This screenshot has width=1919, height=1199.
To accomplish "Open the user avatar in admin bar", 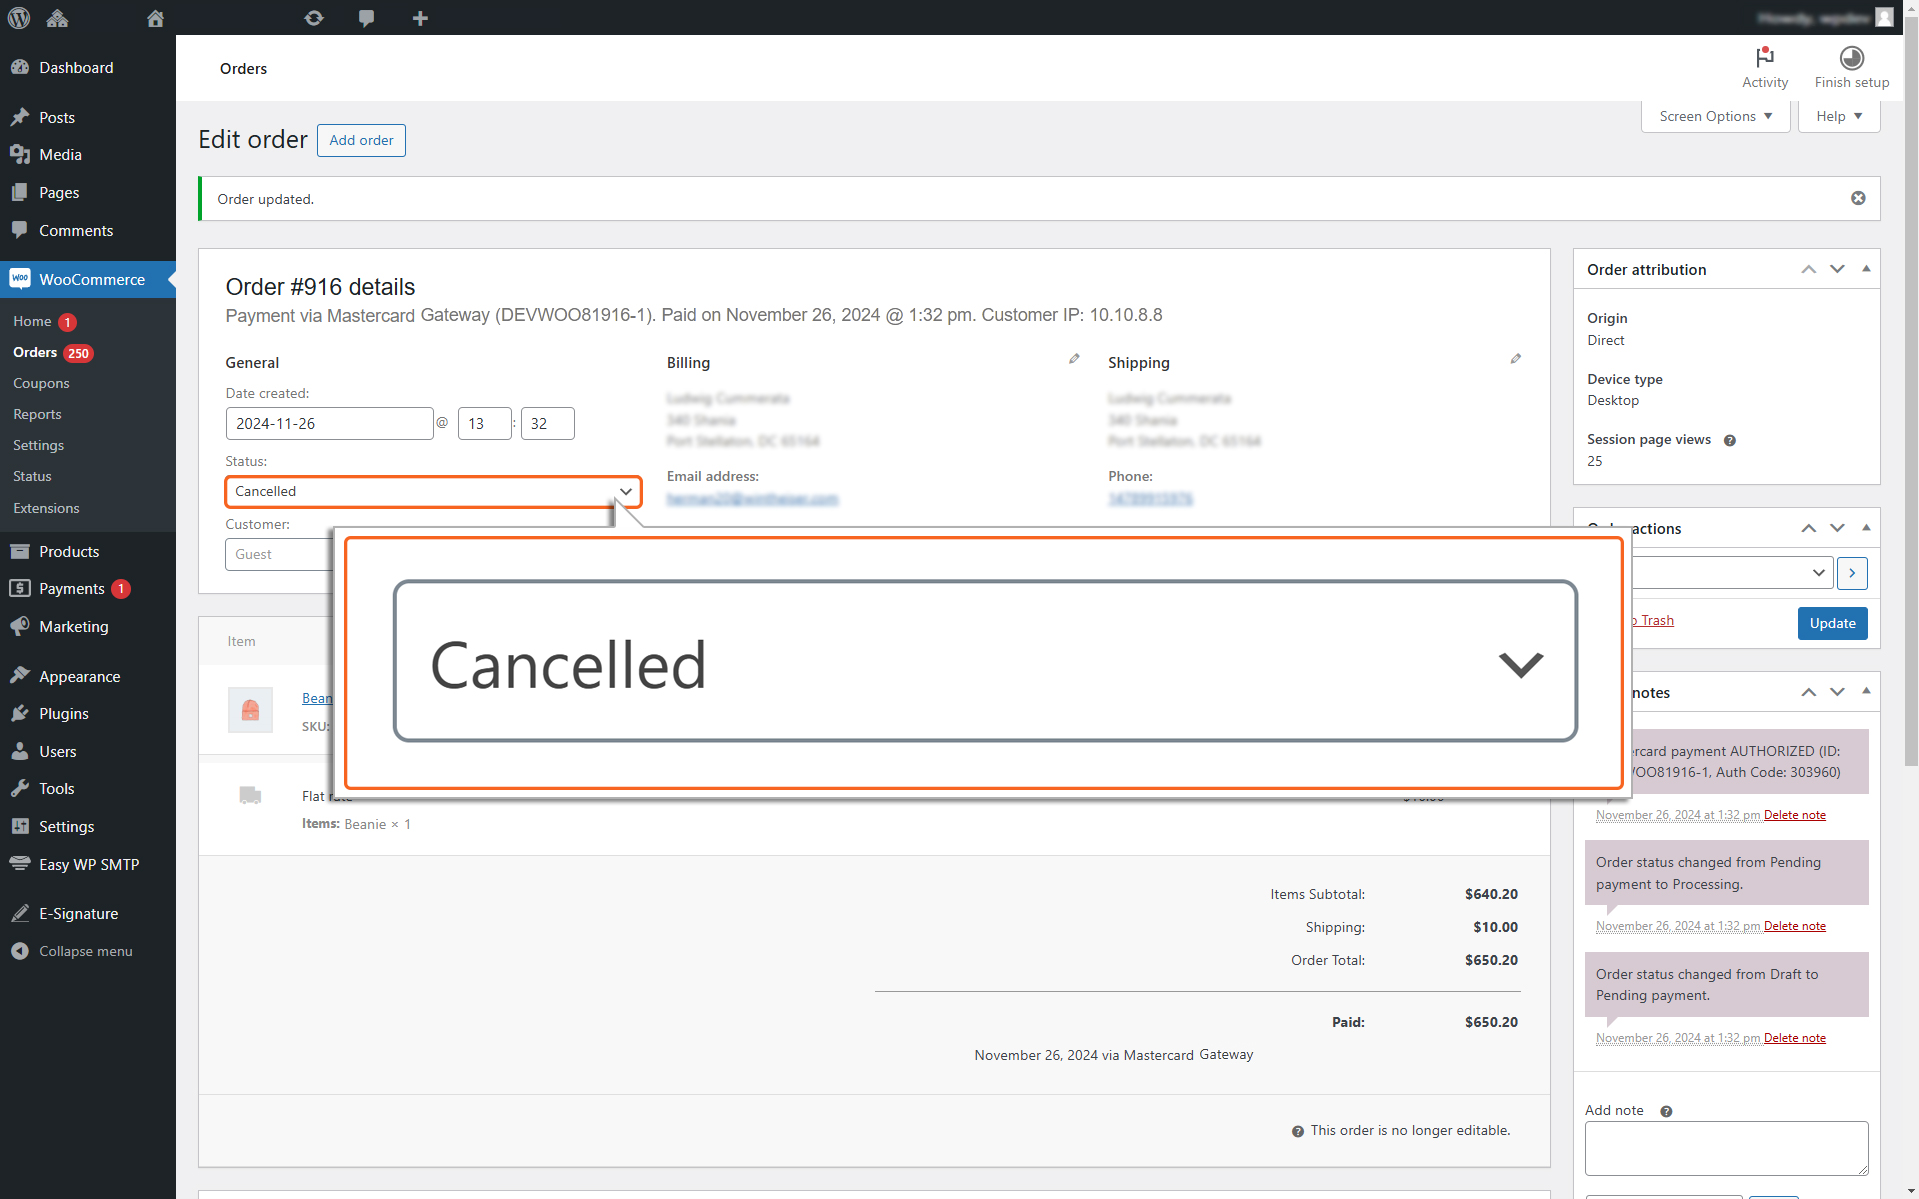I will point(1884,18).
